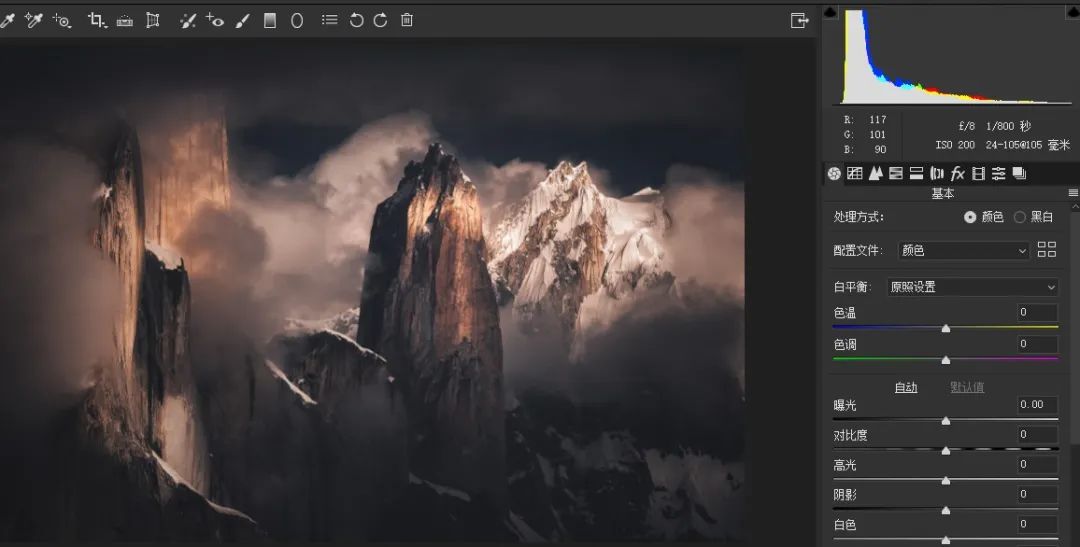Select the Radial Filter tool
Screen dimensions: 1080x547
click(x=297, y=21)
